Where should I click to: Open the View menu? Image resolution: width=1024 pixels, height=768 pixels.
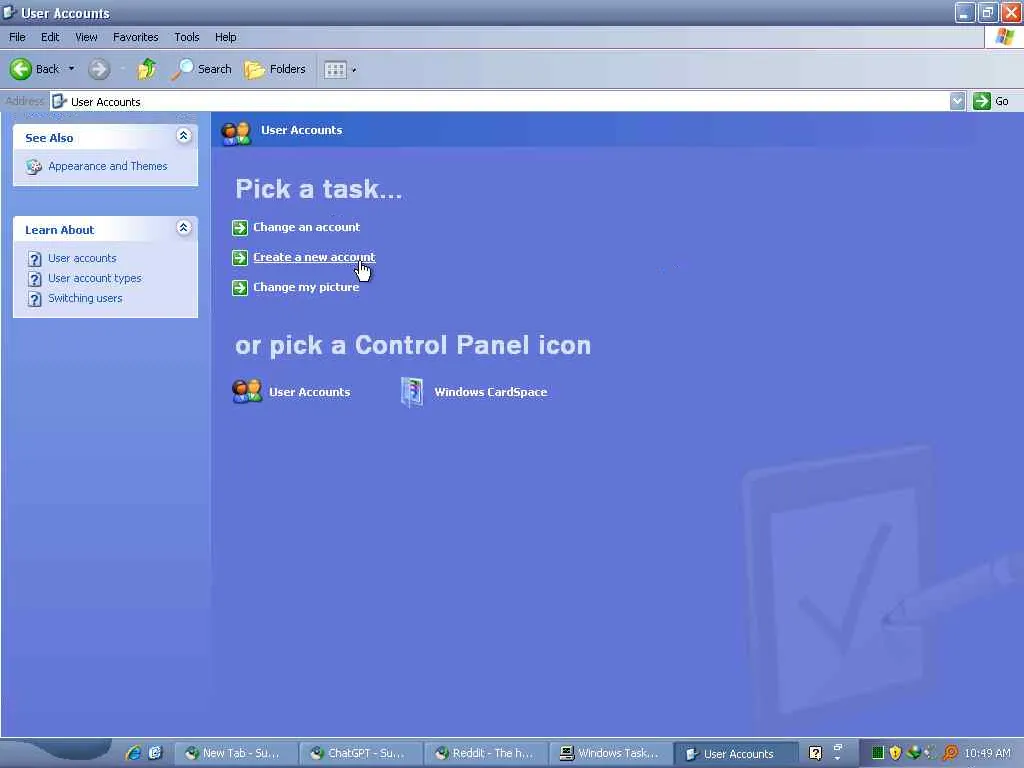(x=86, y=37)
